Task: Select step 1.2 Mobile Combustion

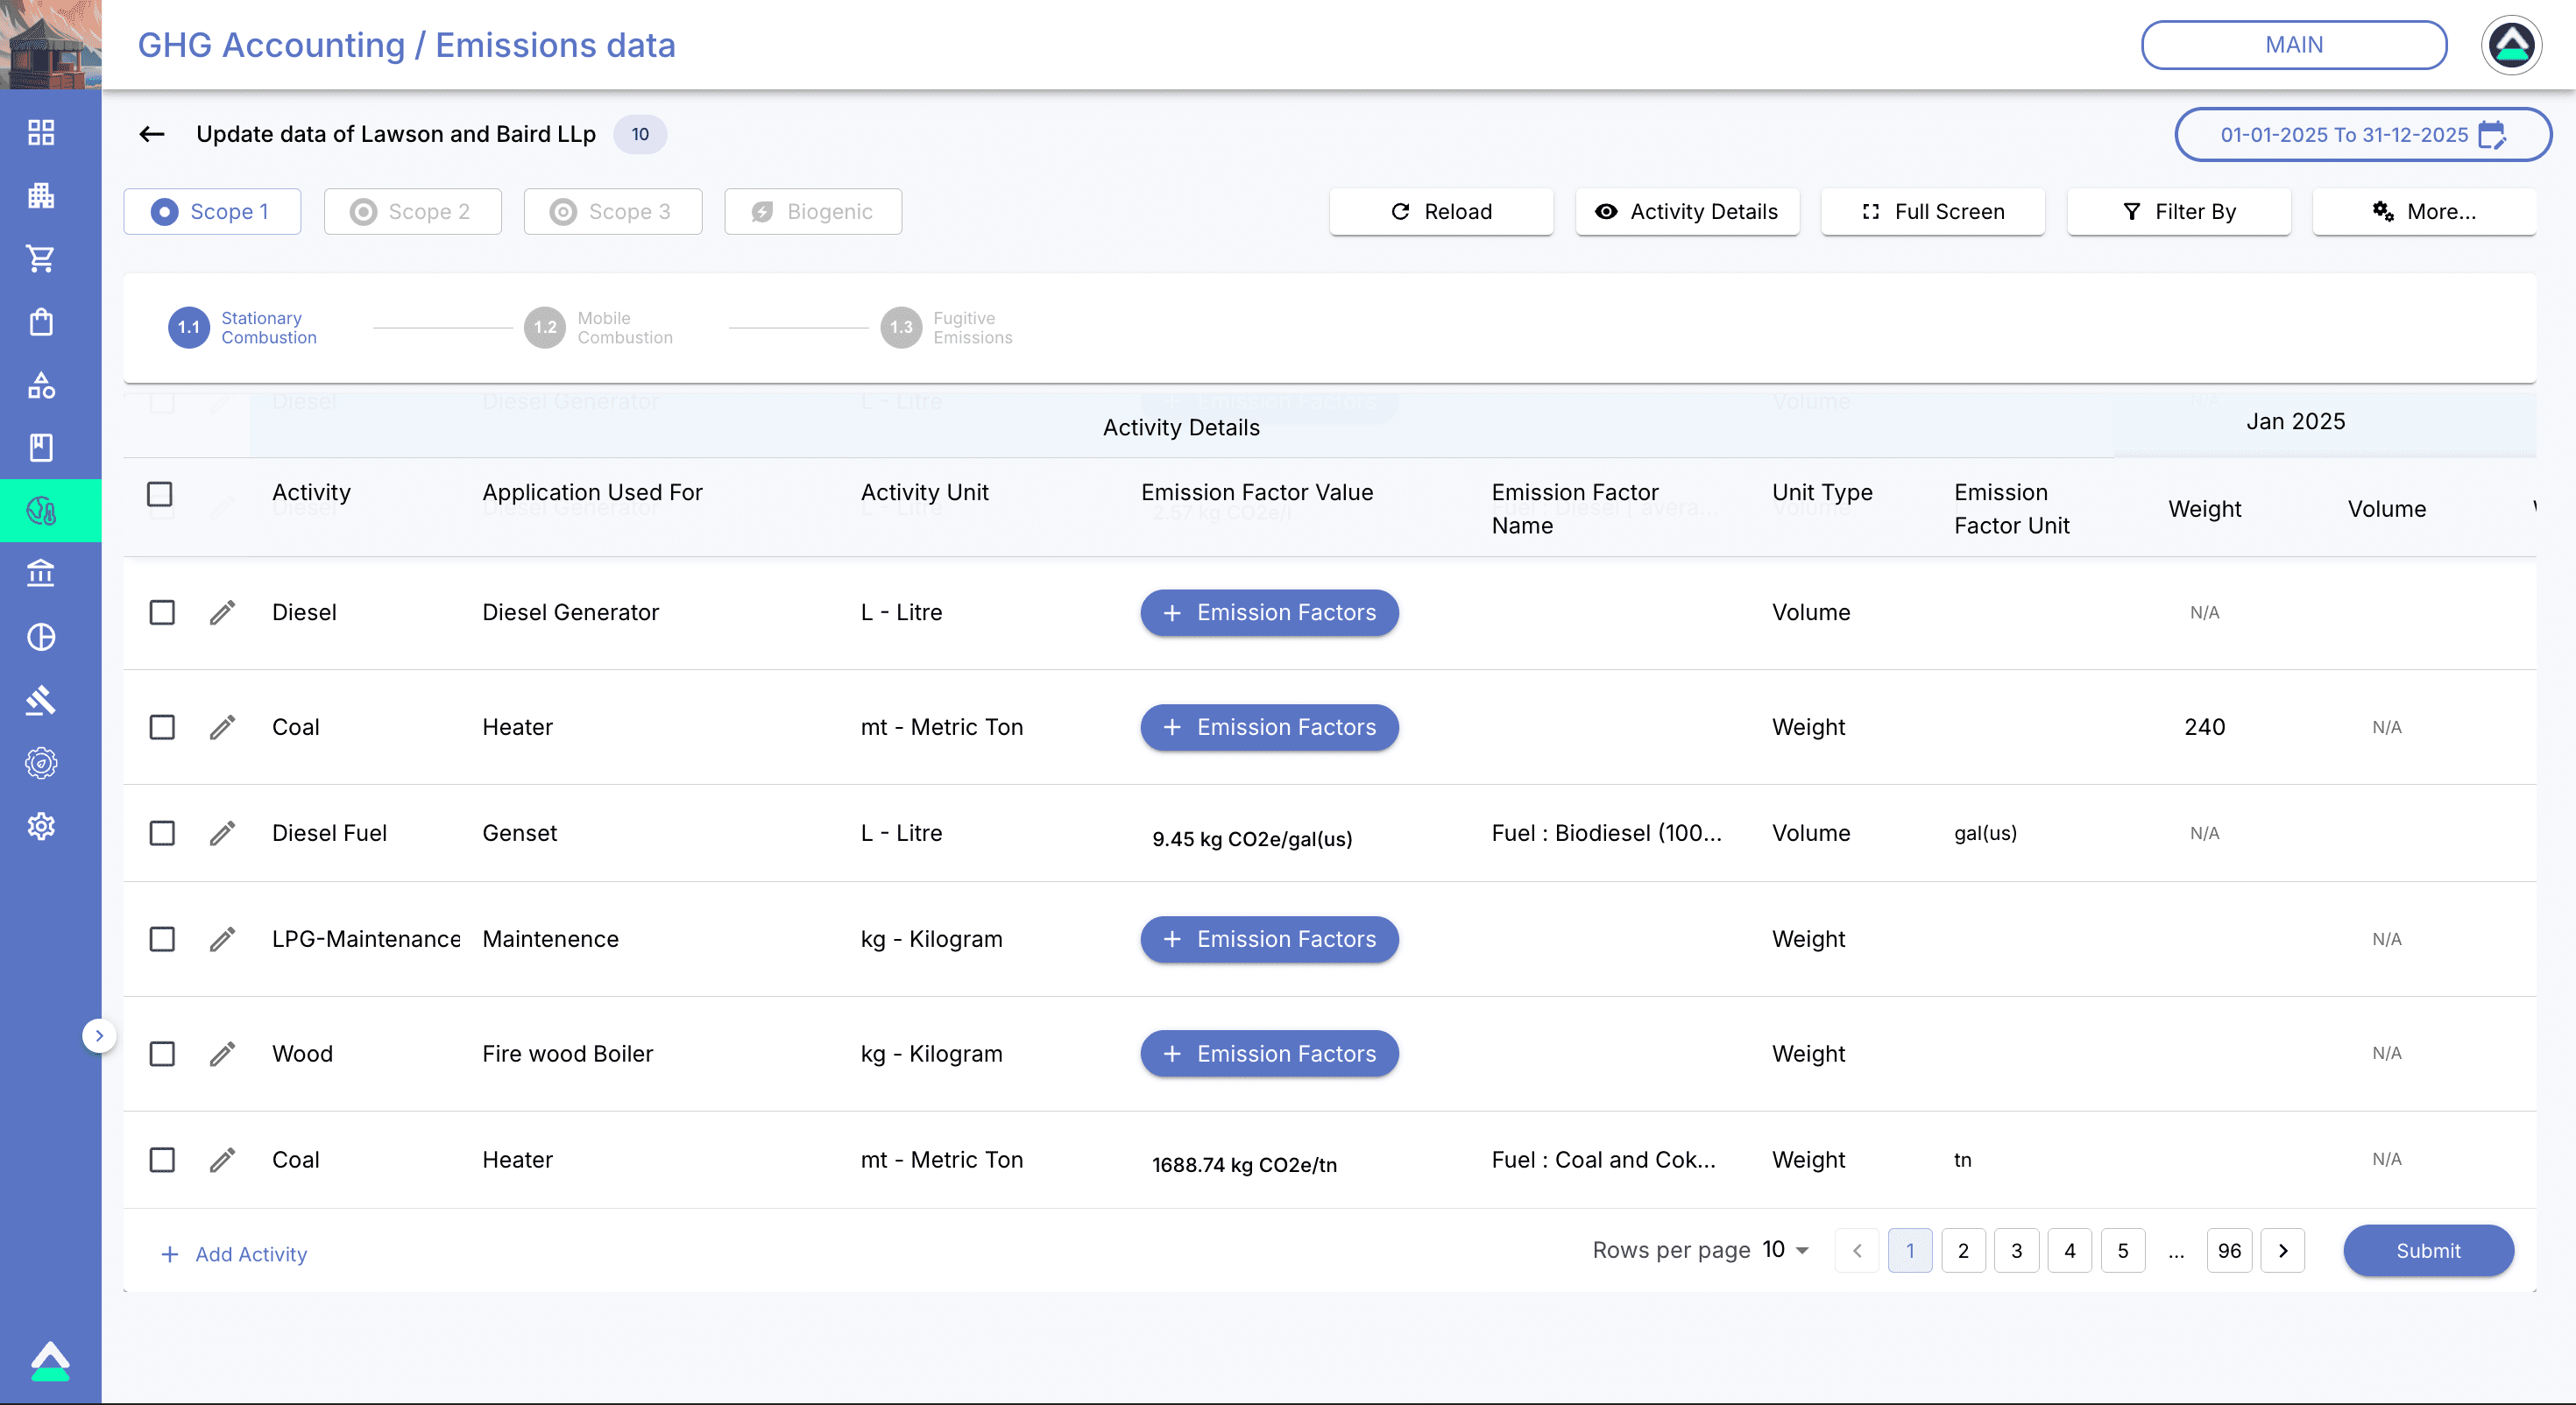Action: click(599, 328)
